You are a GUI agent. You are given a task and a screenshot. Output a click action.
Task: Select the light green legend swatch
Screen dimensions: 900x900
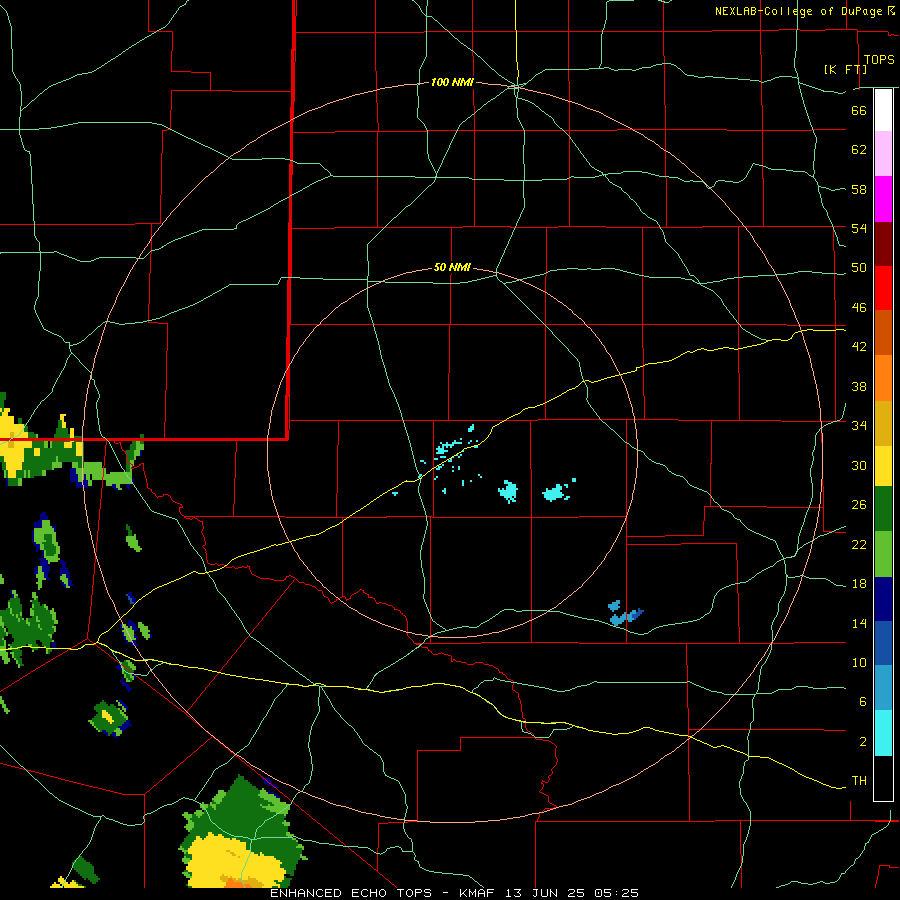click(883, 554)
